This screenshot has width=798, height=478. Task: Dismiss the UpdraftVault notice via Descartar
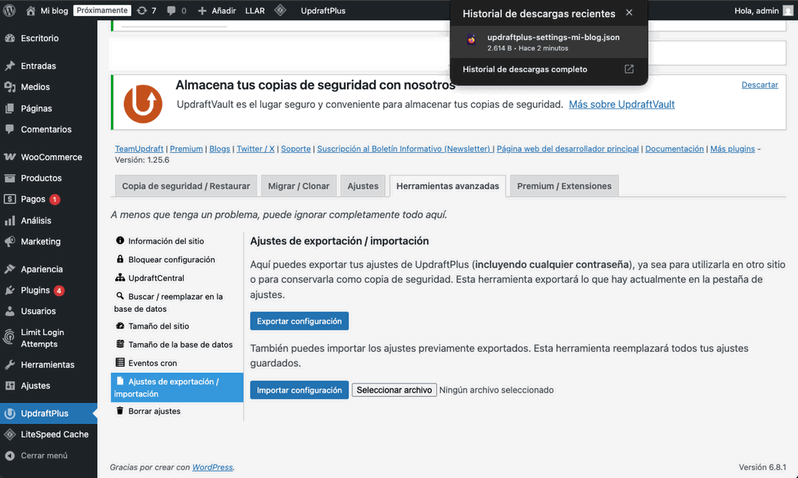[x=759, y=85]
